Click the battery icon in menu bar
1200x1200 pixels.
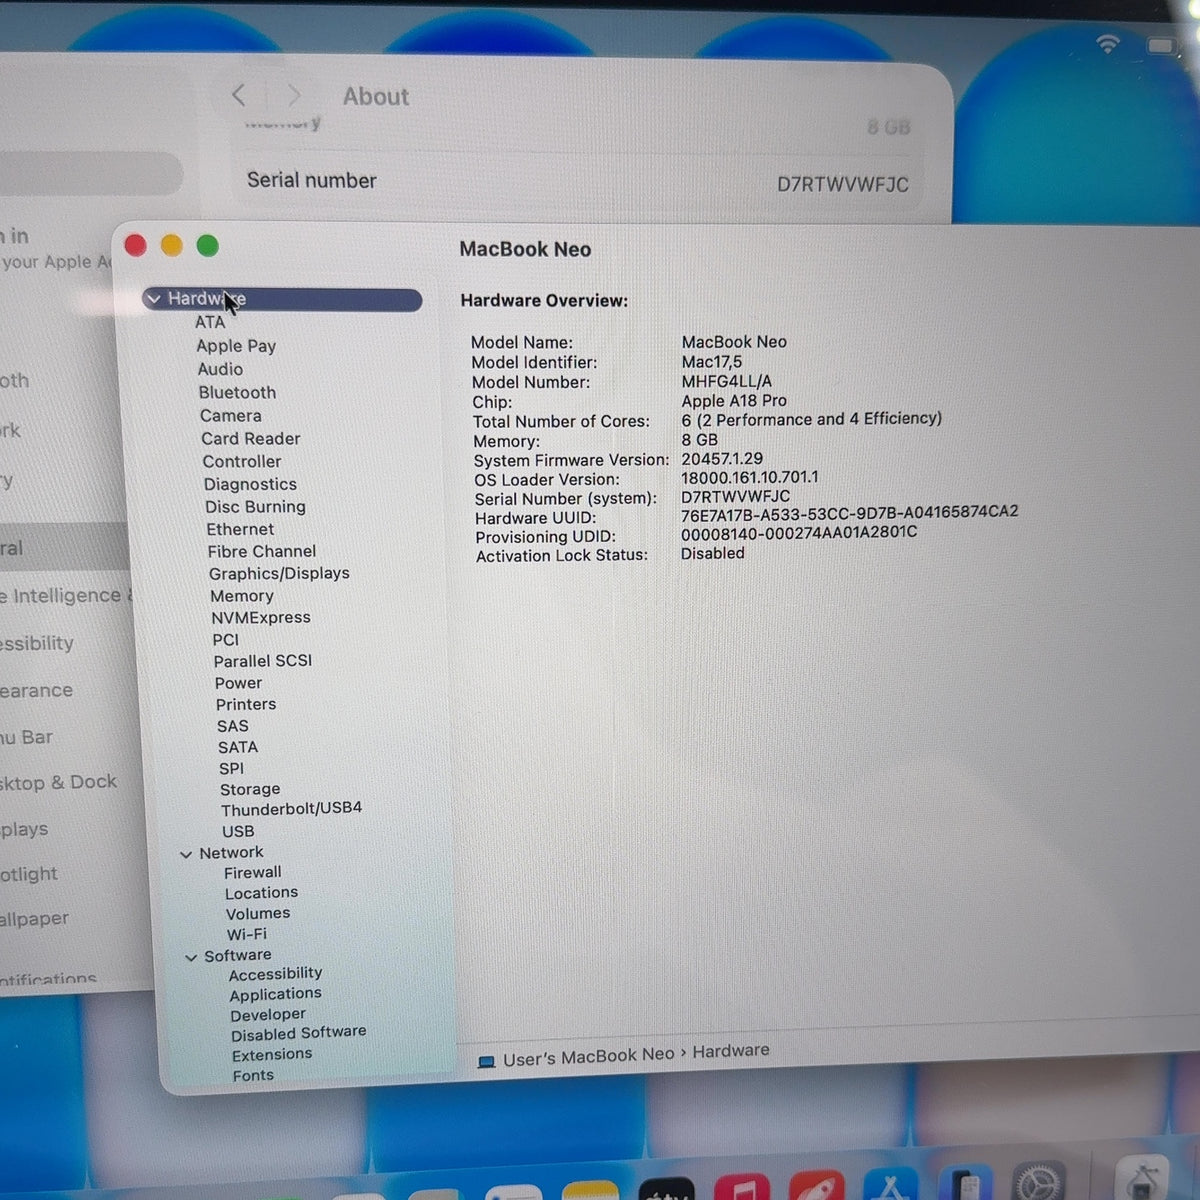[1163, 45]
